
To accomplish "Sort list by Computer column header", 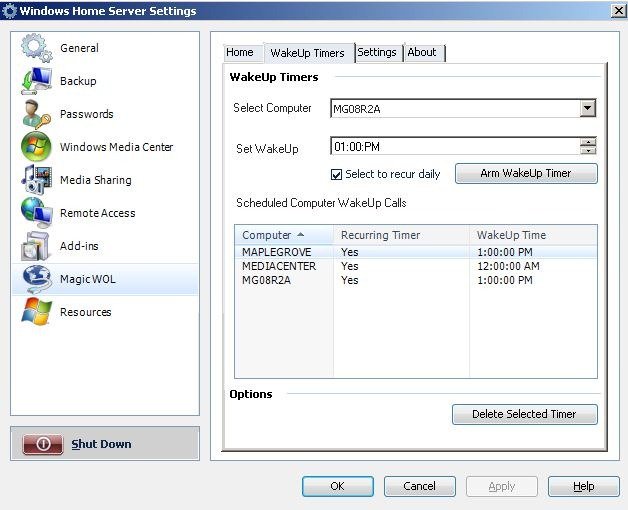I will click(284, 235).
